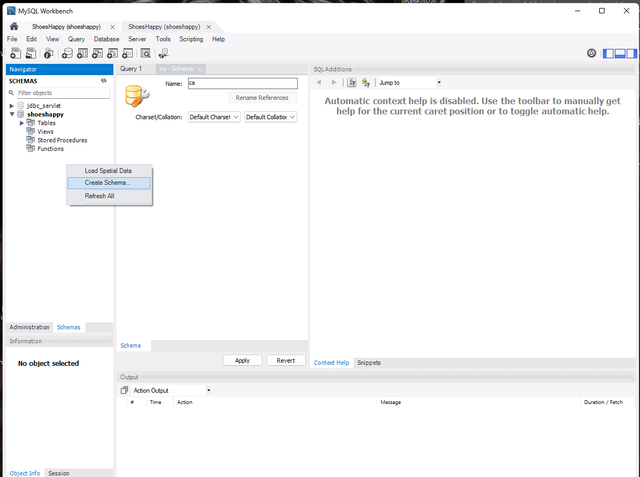The height and width of the screenshot is (477, 640).
Task: Click create new schema toolbar icon
Action: [67, 53]
